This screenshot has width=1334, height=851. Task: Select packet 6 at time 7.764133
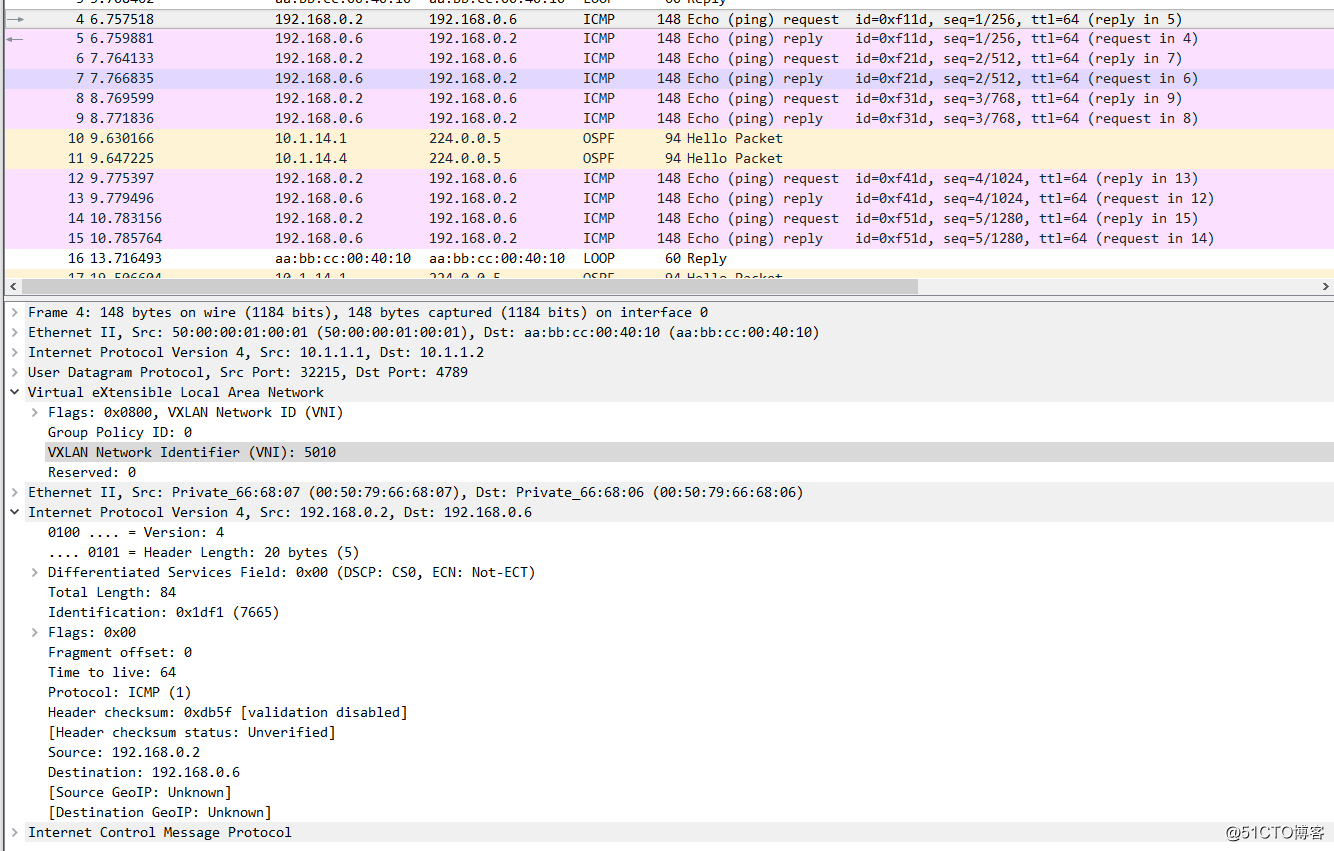pyautogui.click(x=668, y=59)
